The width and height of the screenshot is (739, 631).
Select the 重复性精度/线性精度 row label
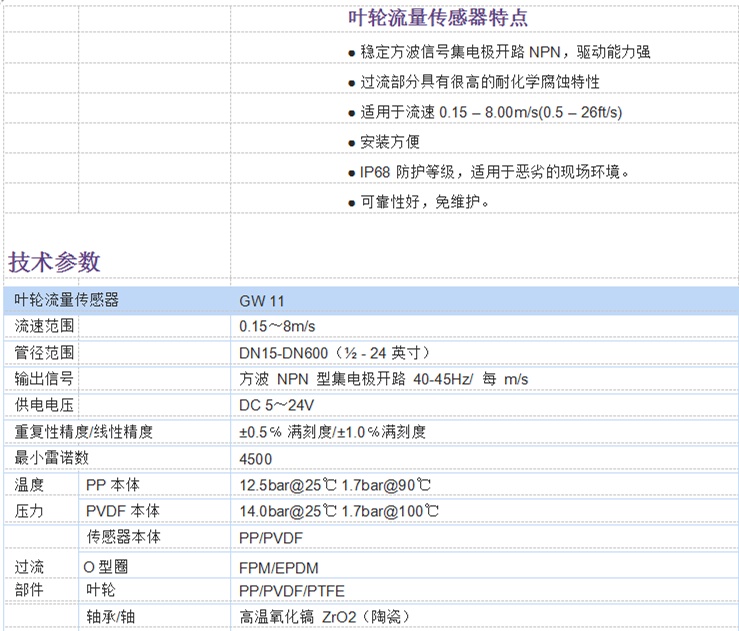click(84, 431)
